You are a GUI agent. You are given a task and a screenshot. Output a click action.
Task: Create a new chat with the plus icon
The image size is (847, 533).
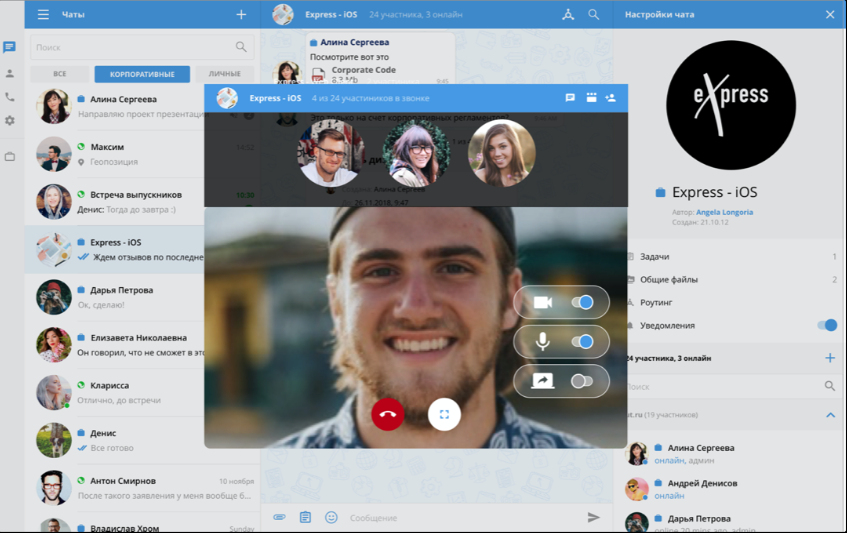(241, 15)
